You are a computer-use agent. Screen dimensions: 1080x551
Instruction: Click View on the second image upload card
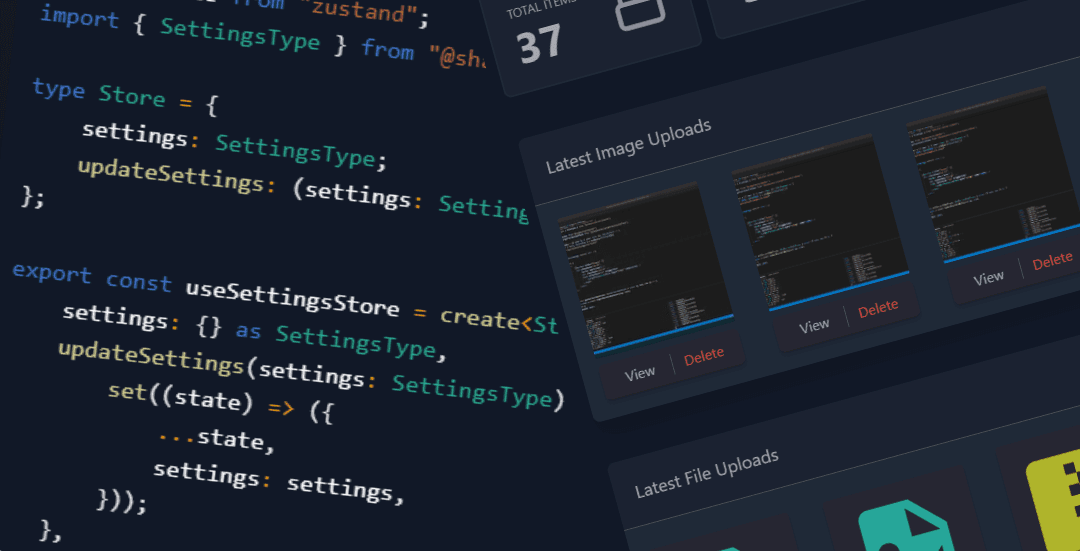coord(813,325)
